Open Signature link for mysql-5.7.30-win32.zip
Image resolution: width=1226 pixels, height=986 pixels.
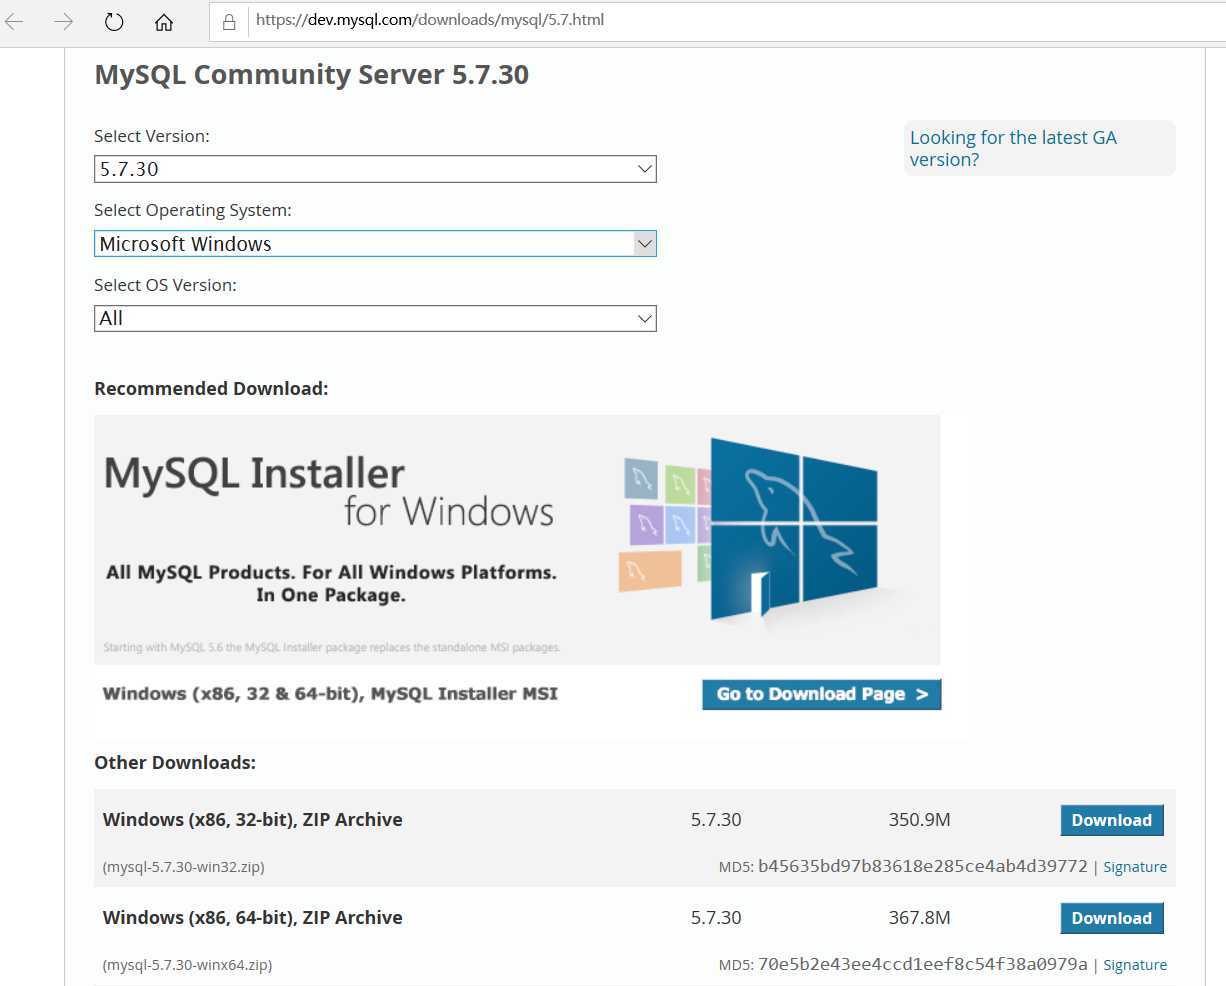pyautogui.click(x=1135, y=867)
